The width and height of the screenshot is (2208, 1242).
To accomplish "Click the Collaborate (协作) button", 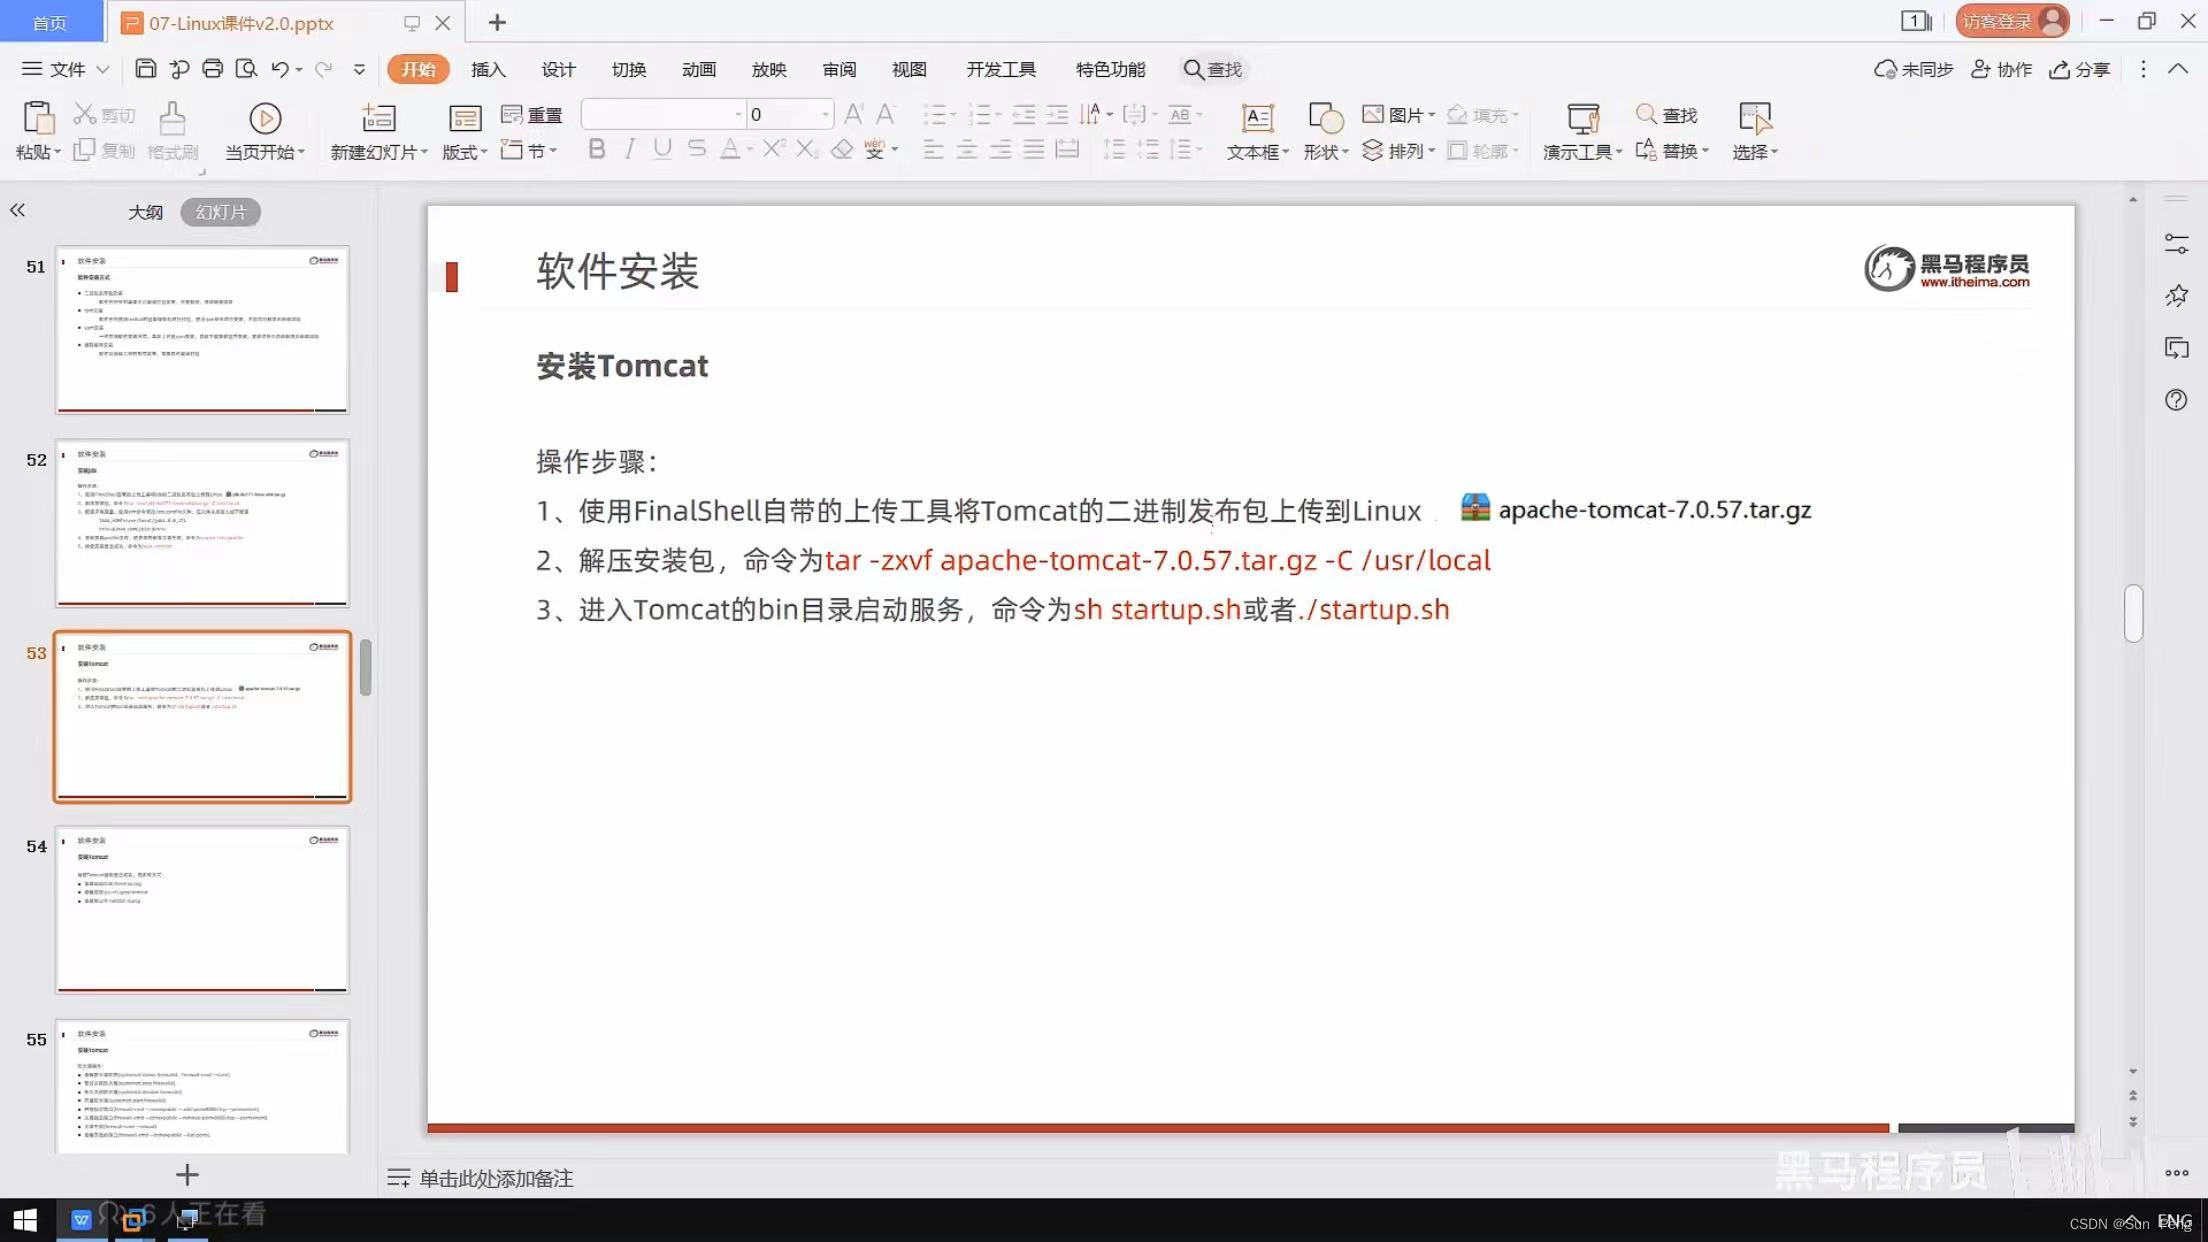I will click(2001, 69).
